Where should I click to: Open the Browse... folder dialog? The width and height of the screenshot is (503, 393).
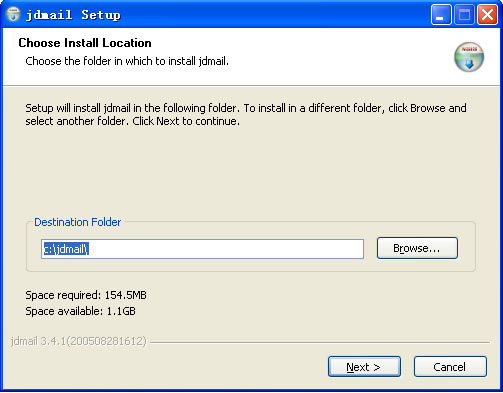click(x=417, y=248)
